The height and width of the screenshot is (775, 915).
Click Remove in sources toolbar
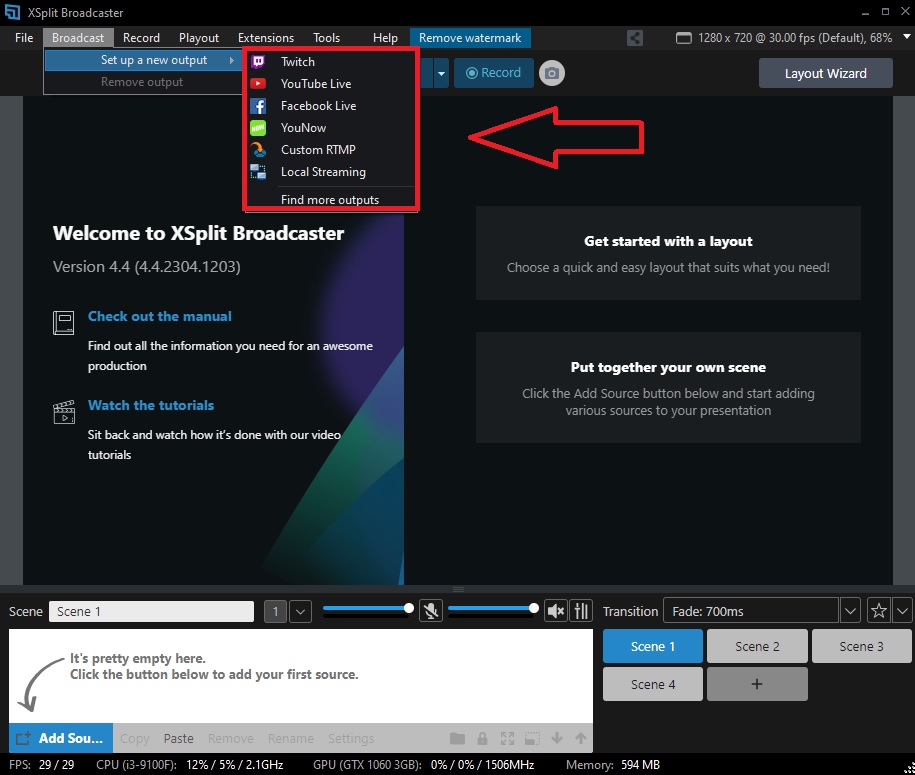[231, 739]
